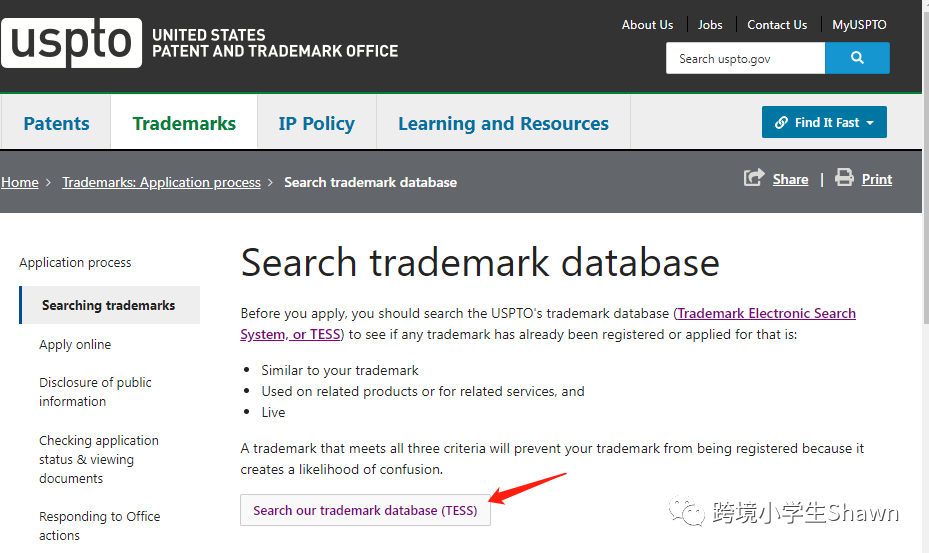This screenshot has height=553, width=929.
Task: Click 'Search trademark database' breadcrumb text
Action: 370,183
